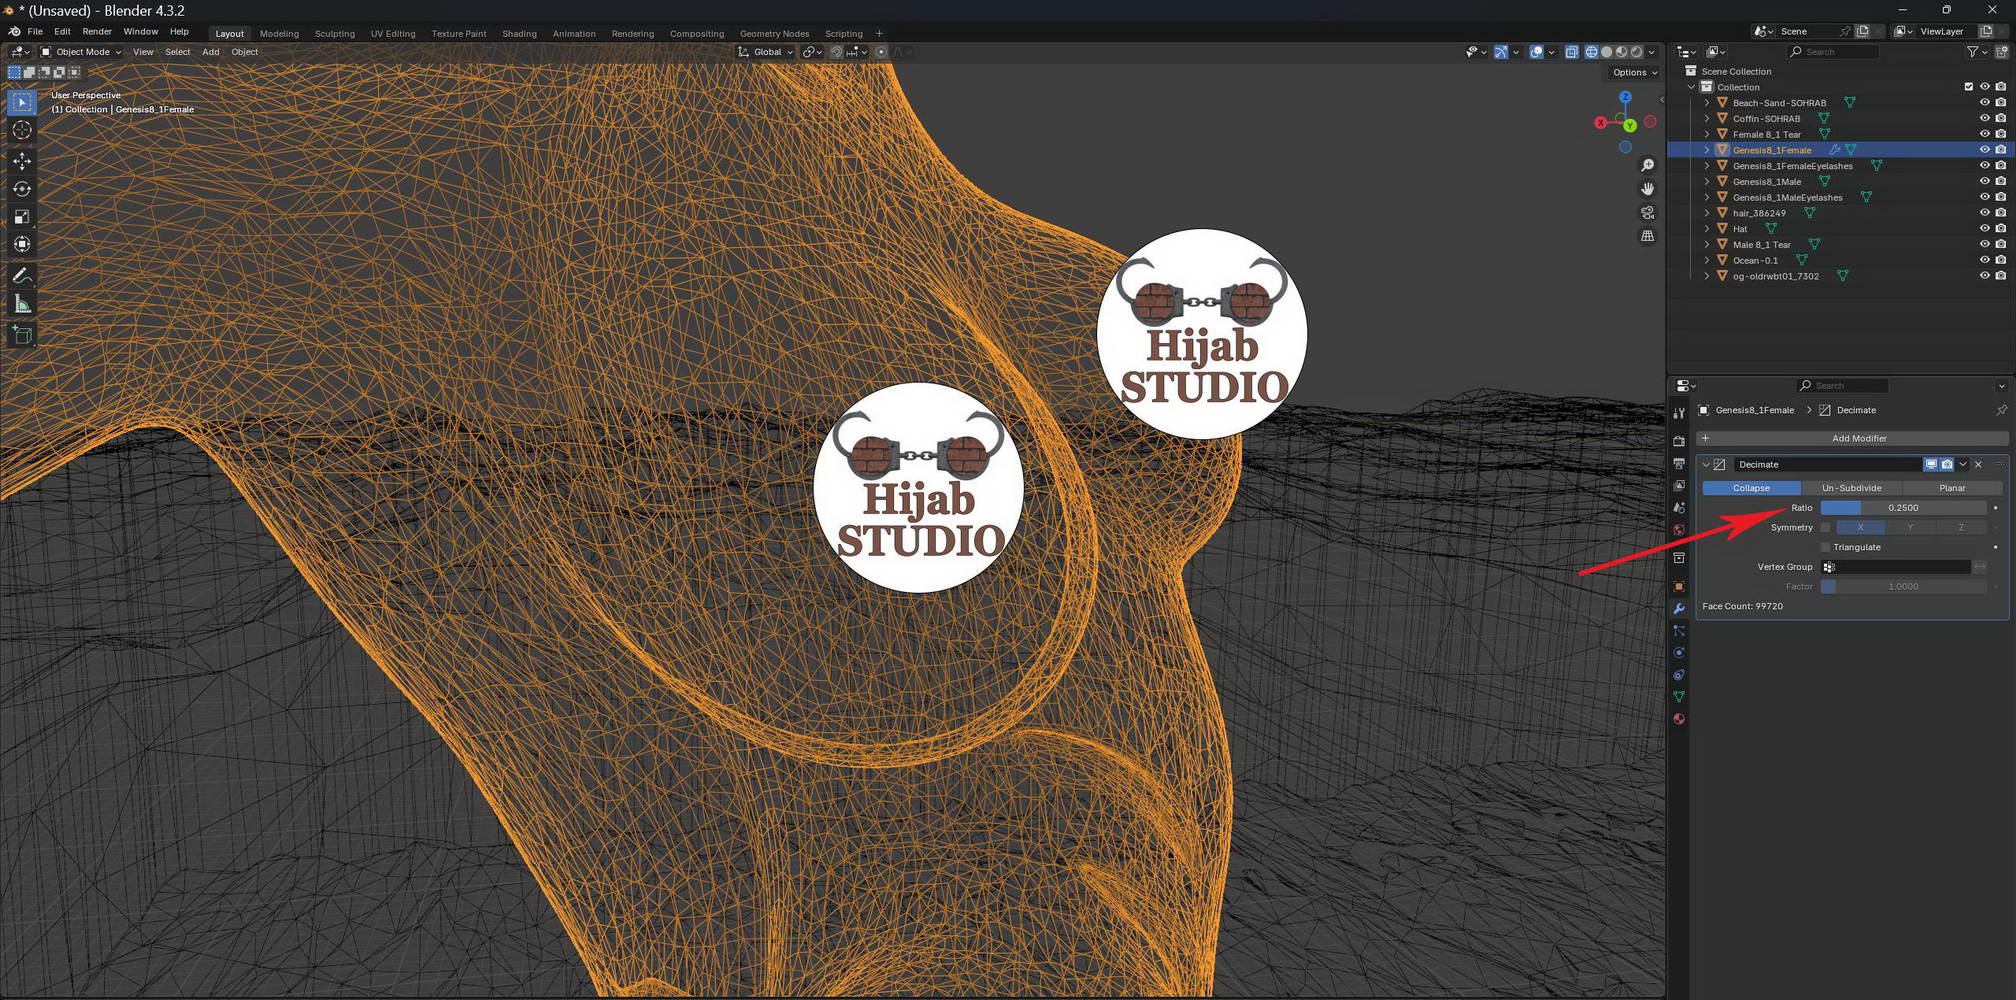The image size is (2016, 1000).
Task: Click the Vertex Group input field
Action: tap(1896, 567)
